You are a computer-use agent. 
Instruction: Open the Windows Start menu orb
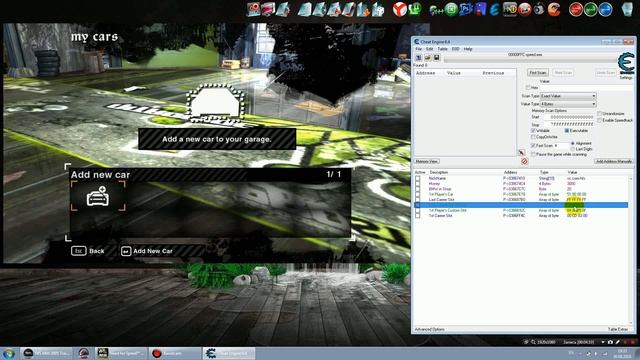tap(8, 353)
